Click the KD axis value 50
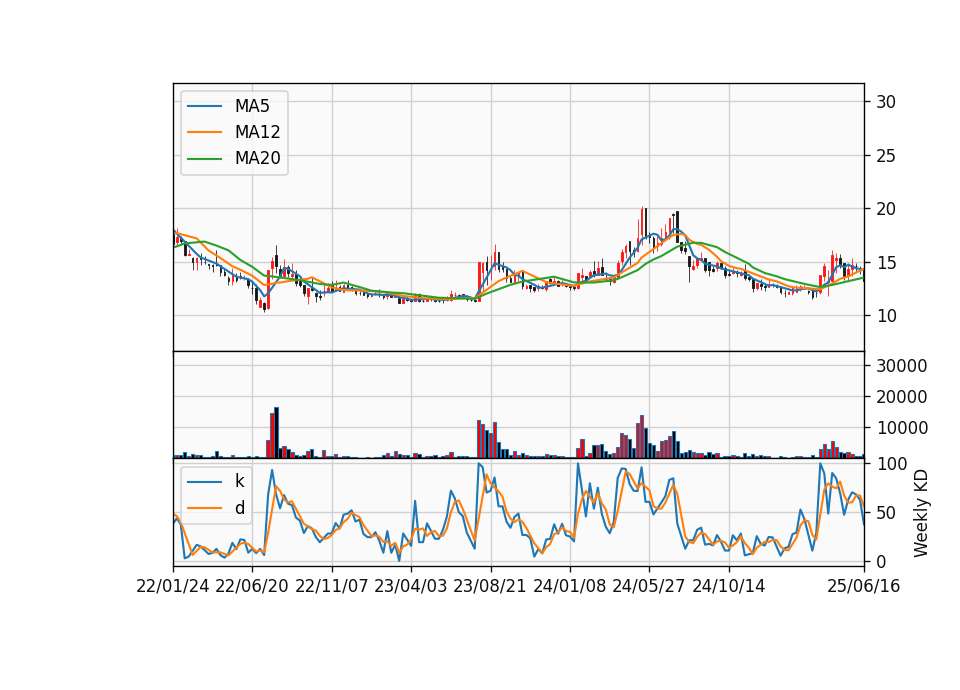 tap(886, 513)
